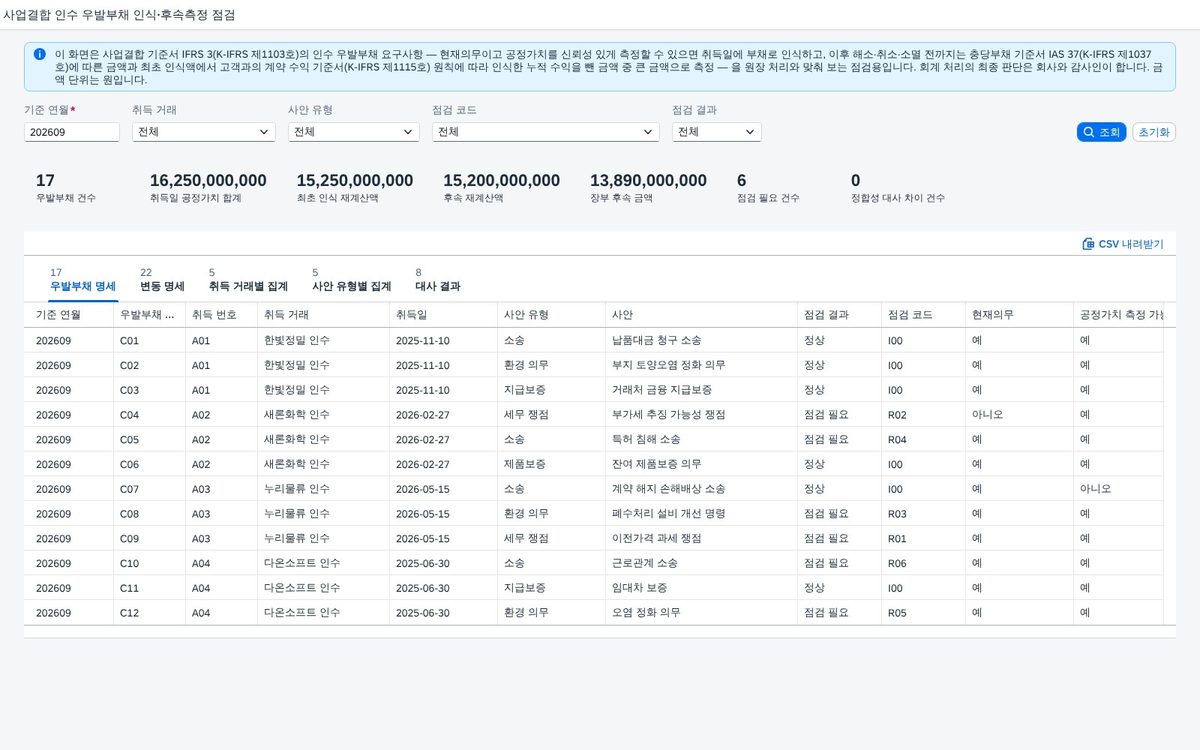Go to the 대사 결과 tab
Image resolution: width=1200 pixels, height=750 pixels.
[x=438, y=280]
